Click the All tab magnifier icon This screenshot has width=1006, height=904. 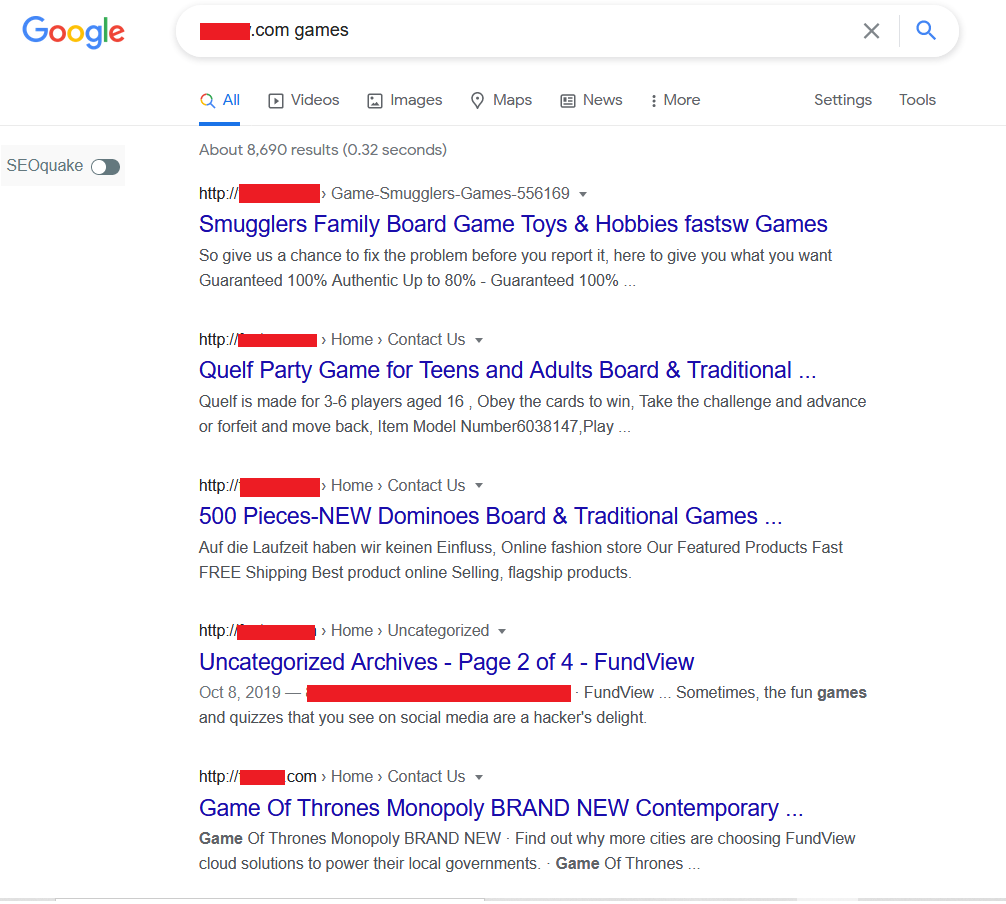click(207, 101)
